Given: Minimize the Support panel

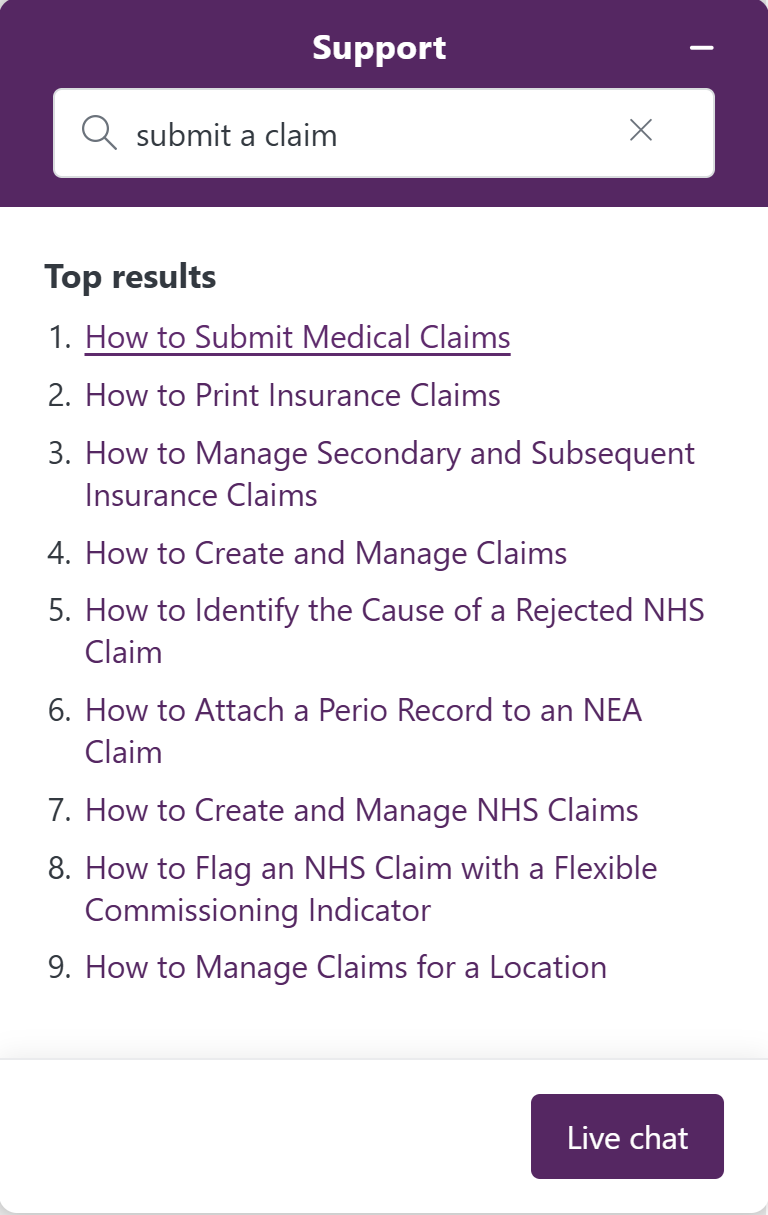Looking at the screenshot, I should 702,48.
